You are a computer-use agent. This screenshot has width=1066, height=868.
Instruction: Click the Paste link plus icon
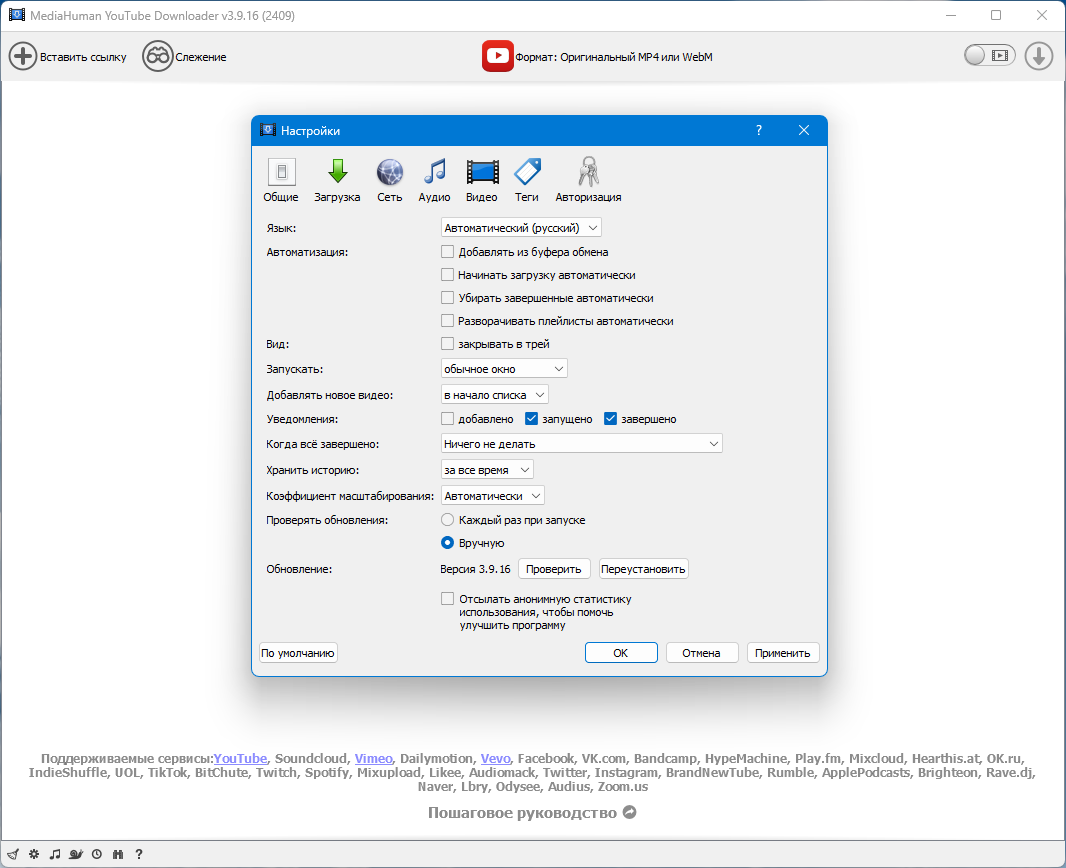tap(22, 56)
